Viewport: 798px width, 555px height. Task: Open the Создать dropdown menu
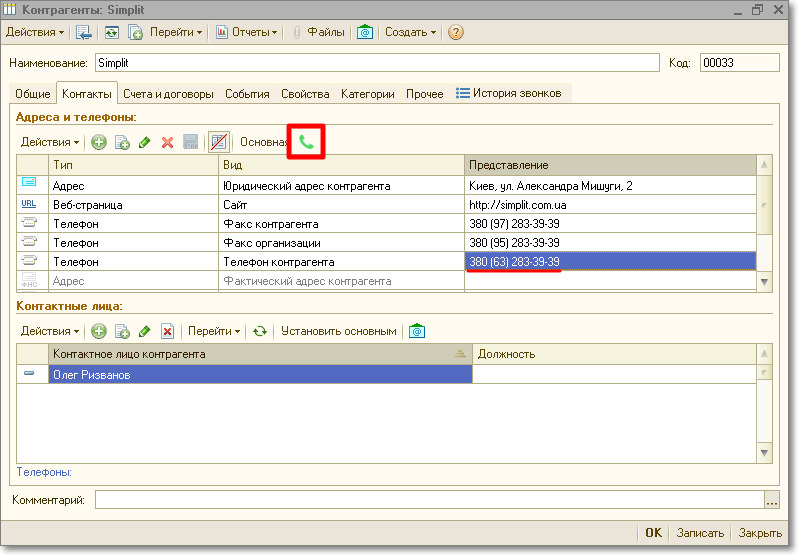pos(410,32)
